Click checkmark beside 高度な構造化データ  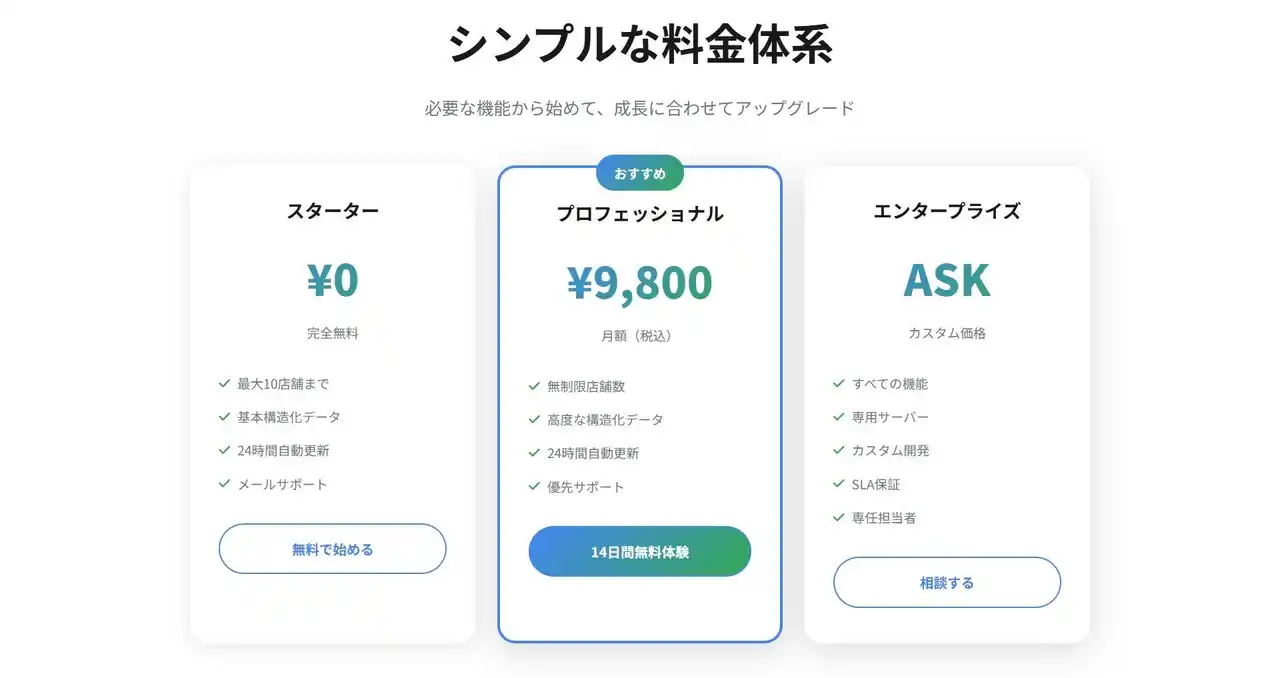coord(535,420)
